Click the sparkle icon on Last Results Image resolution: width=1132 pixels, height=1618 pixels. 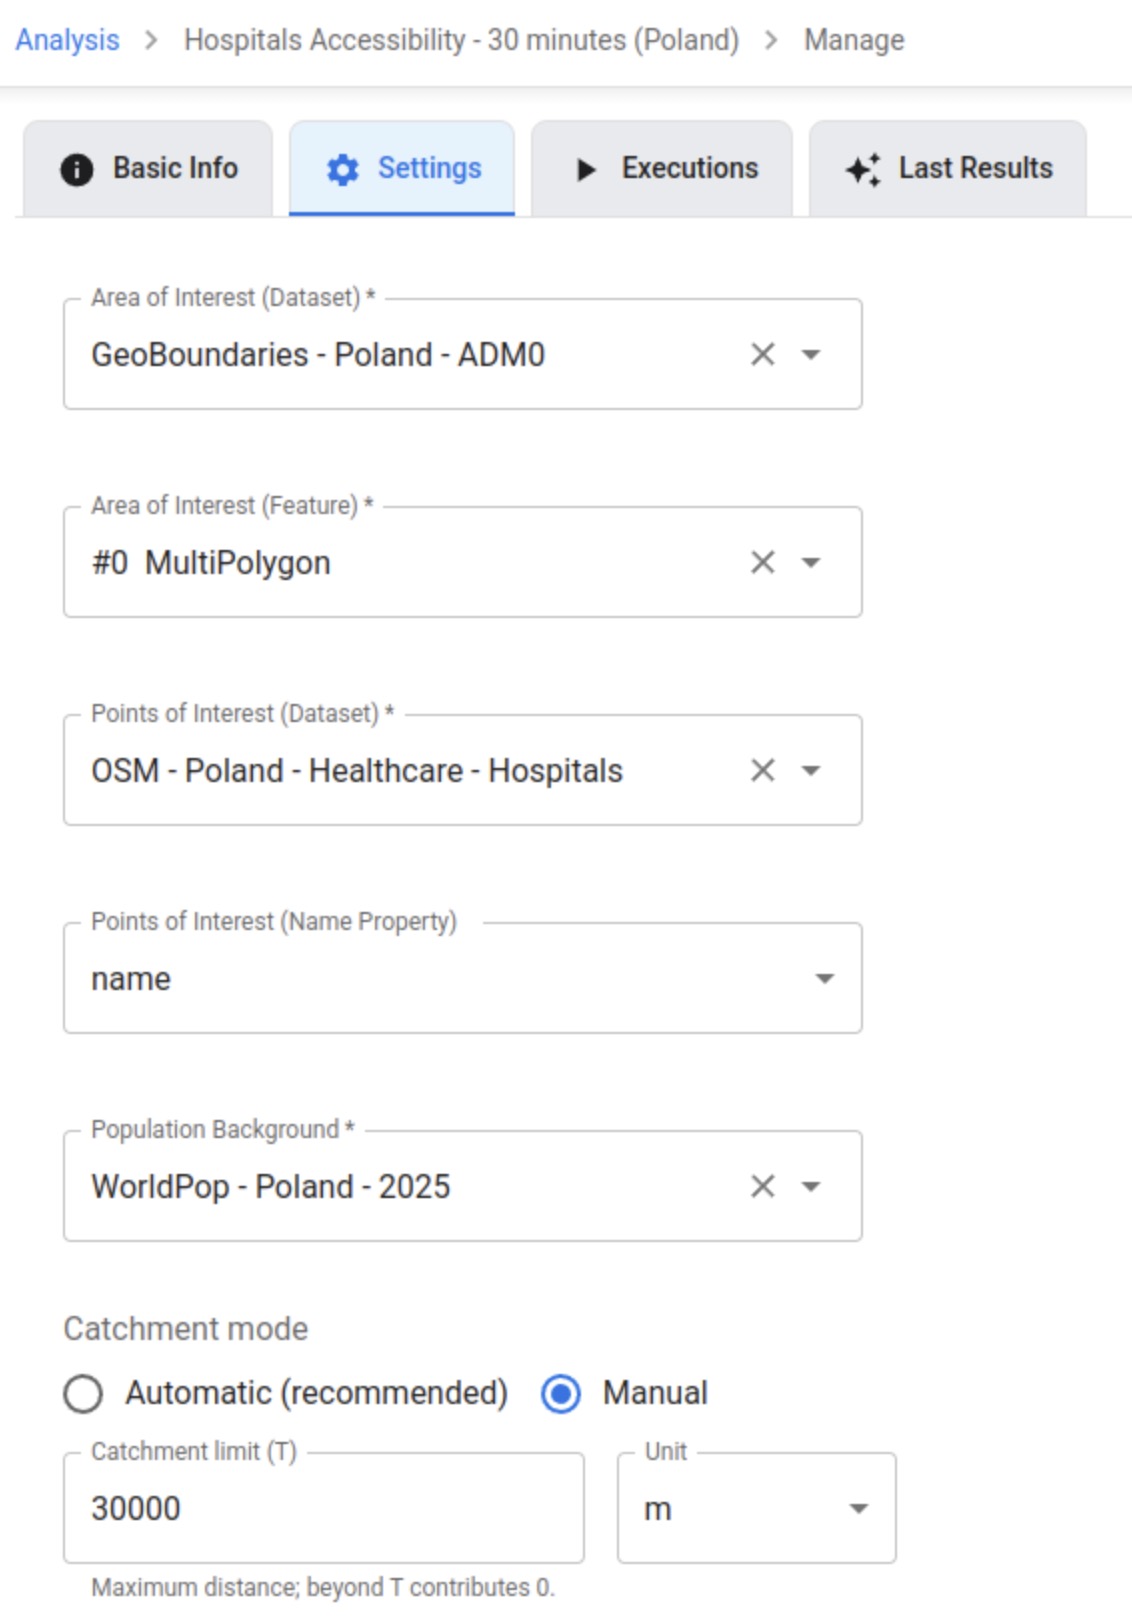[x=863, y=169]
